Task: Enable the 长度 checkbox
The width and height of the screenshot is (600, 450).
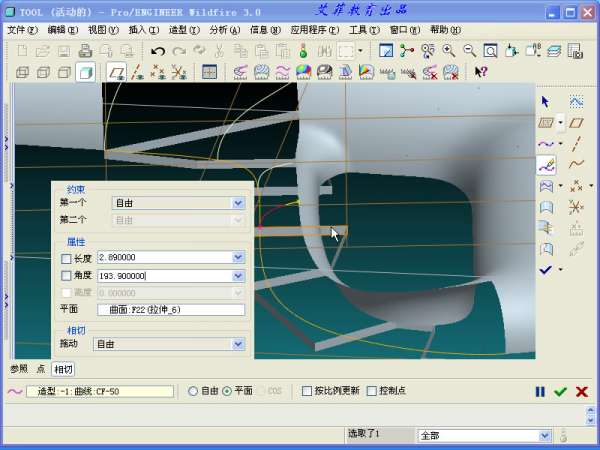Action: pos(66,259)
